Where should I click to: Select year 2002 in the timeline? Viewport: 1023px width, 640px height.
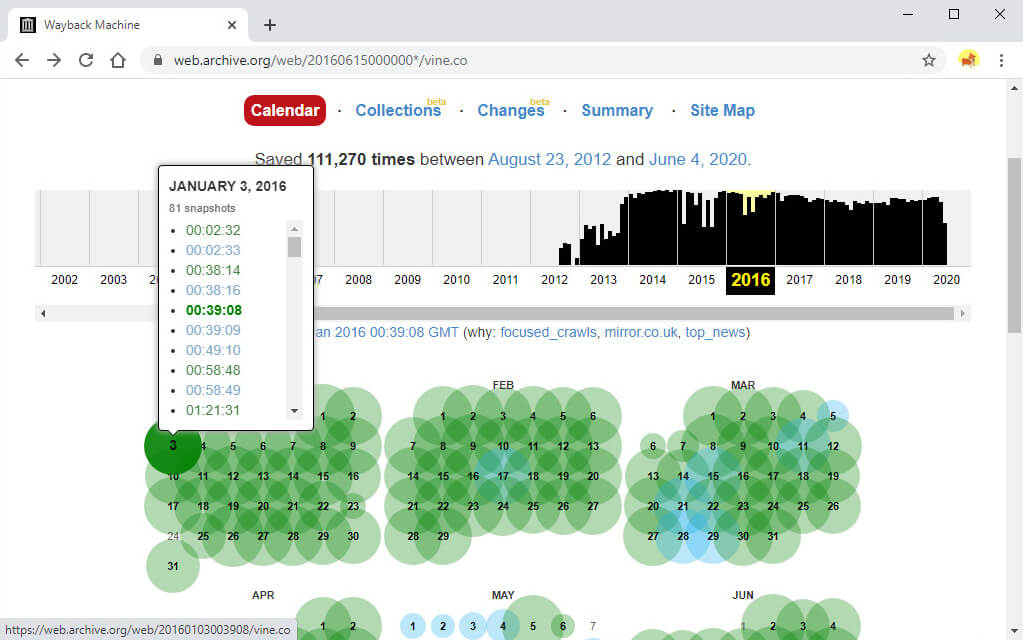(x=65, y=280)
